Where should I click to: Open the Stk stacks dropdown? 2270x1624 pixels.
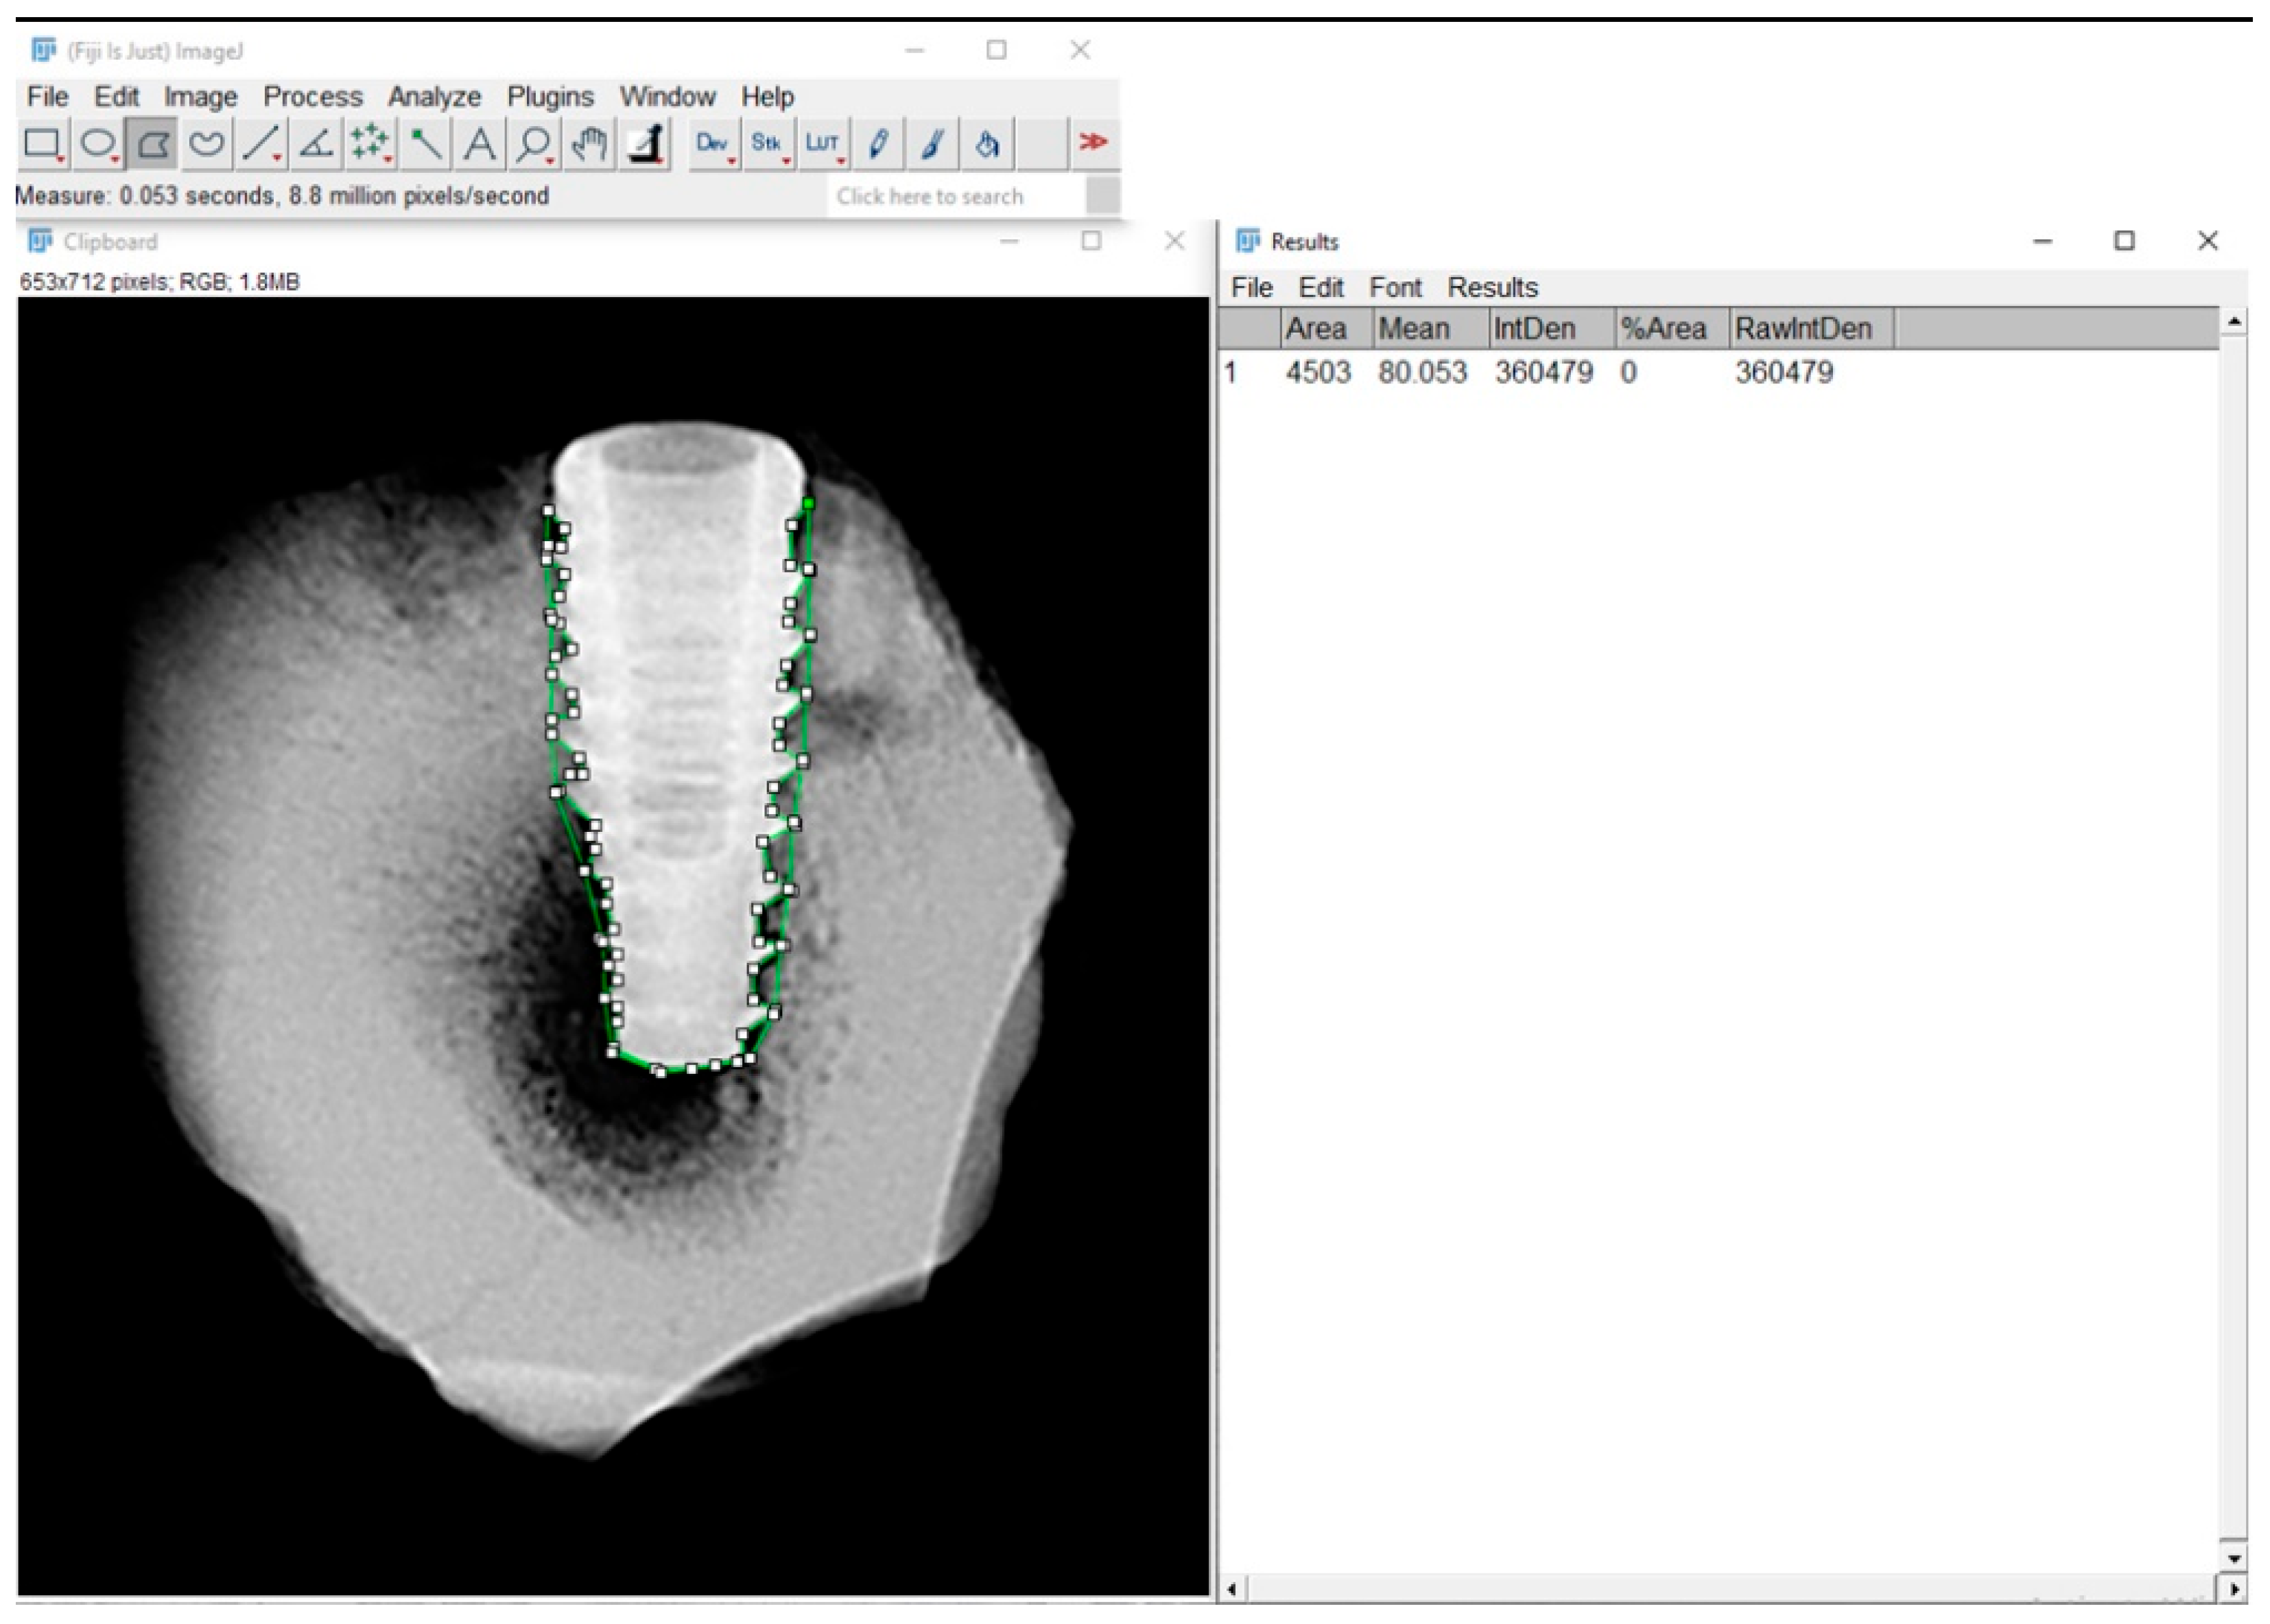coord(767,144)
